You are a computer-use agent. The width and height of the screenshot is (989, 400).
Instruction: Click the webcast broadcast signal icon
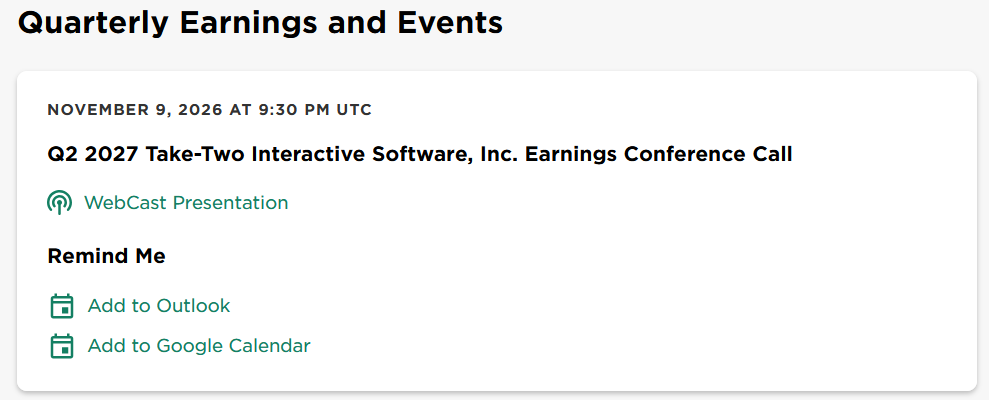coord(59,203)
